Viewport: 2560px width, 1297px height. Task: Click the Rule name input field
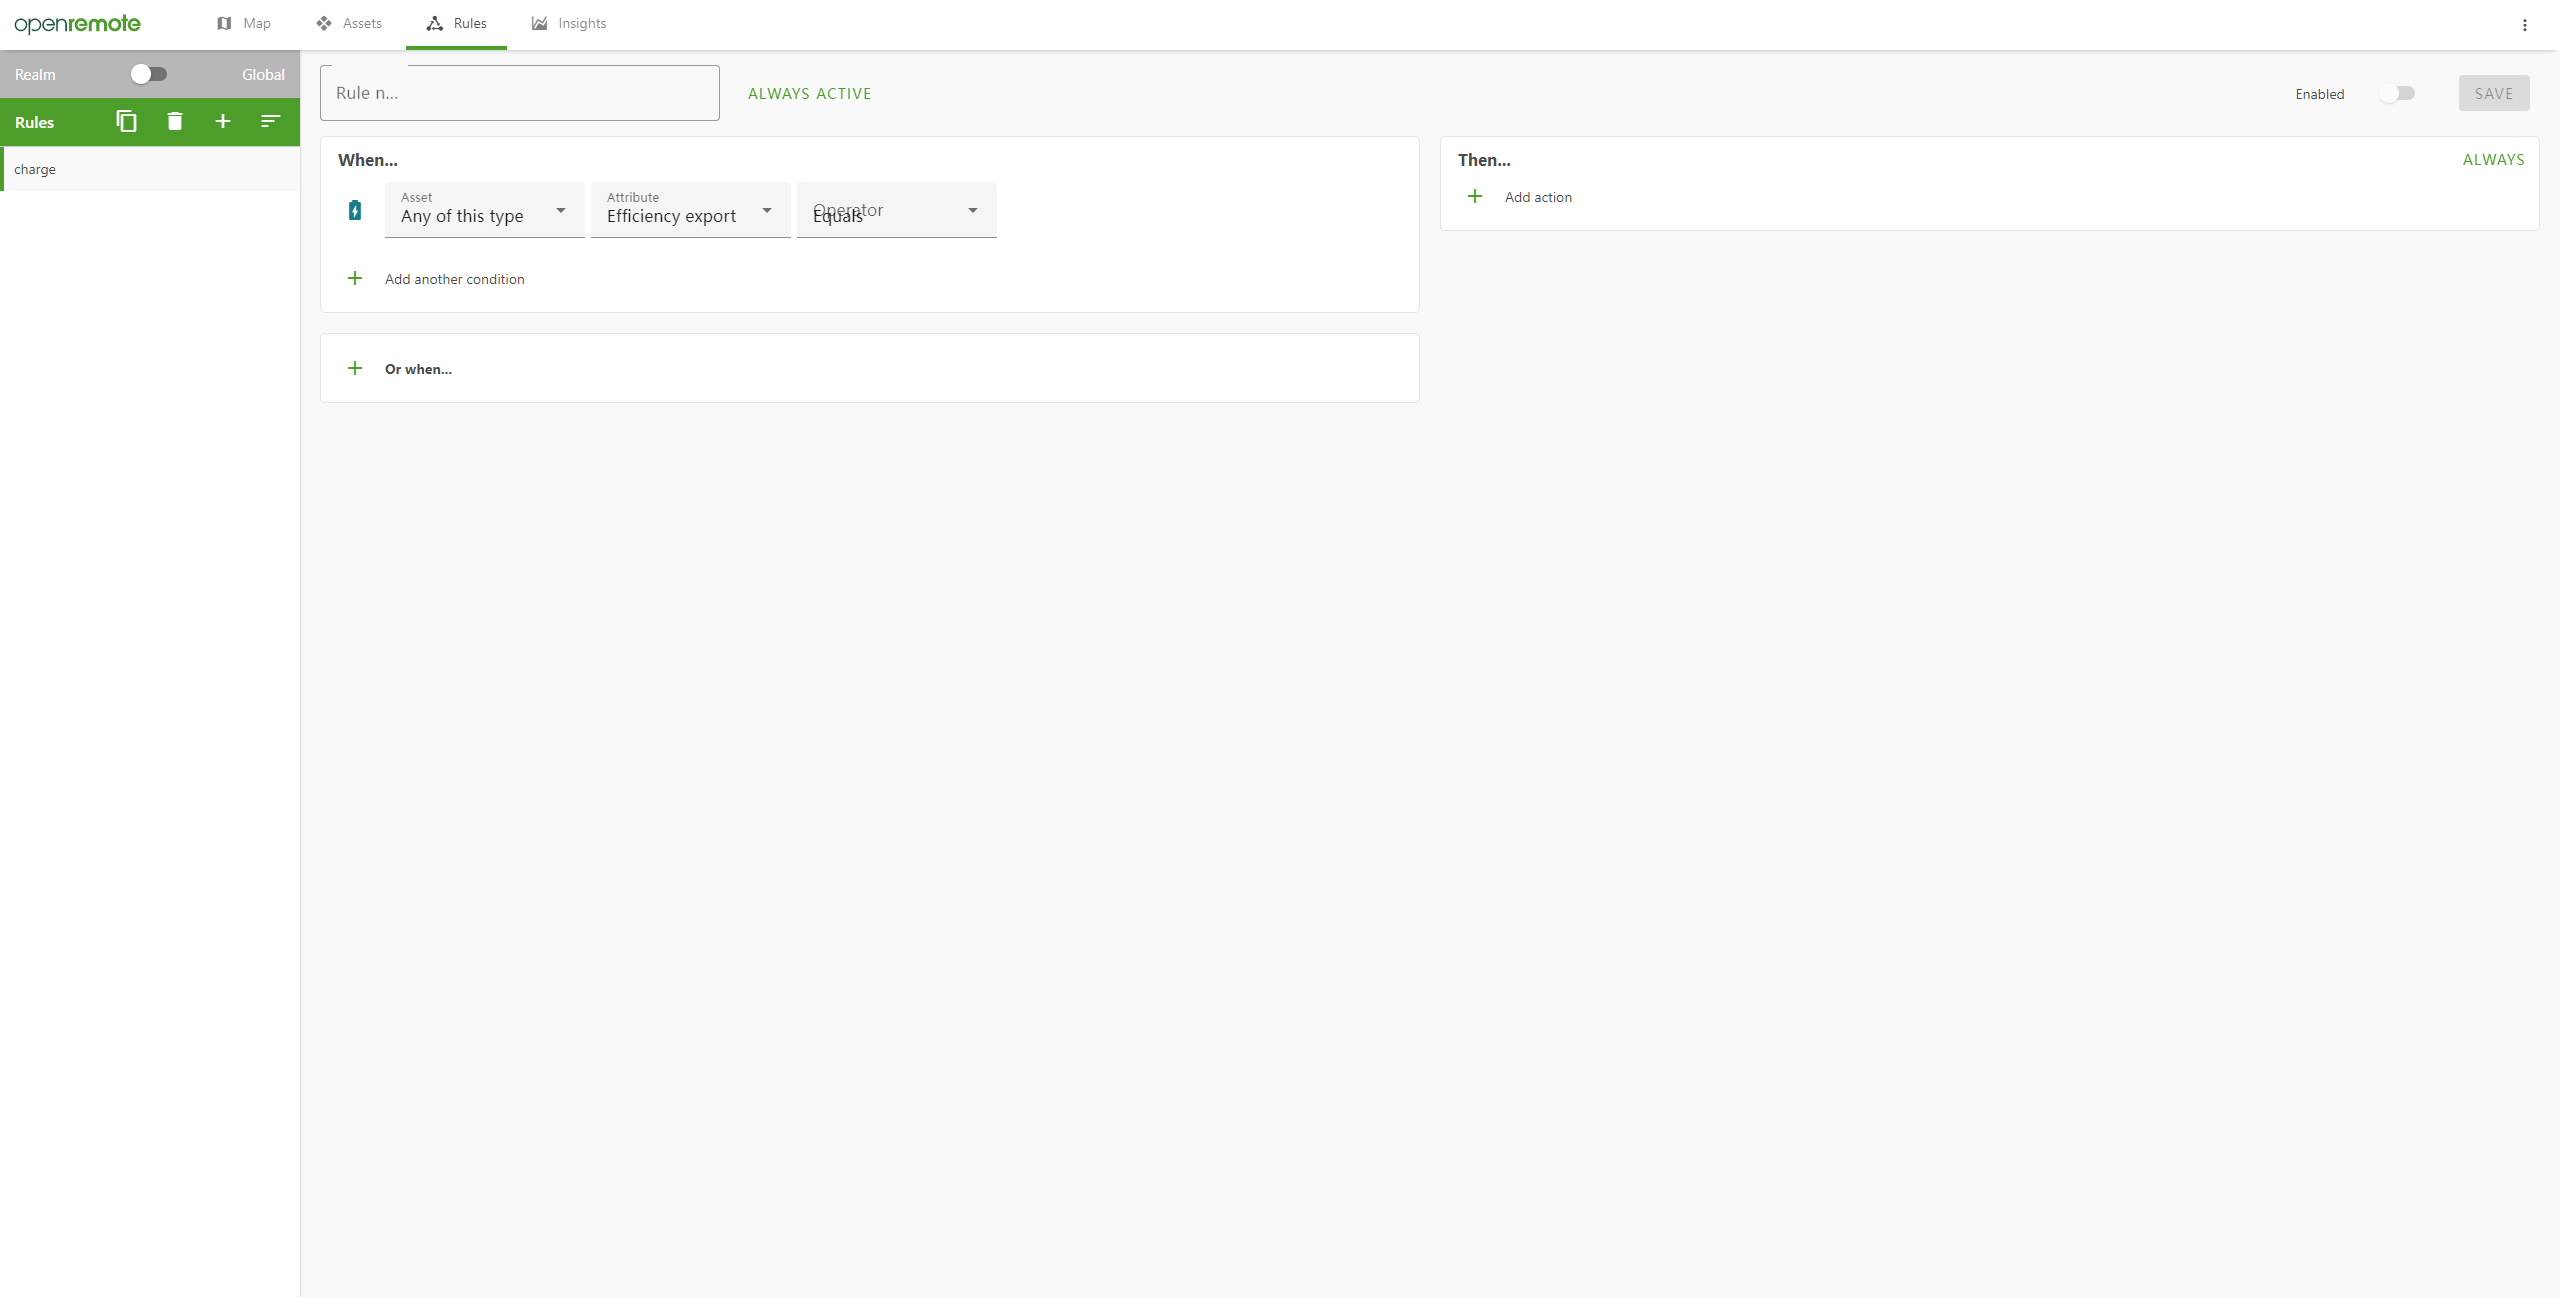tap(519, 94)
